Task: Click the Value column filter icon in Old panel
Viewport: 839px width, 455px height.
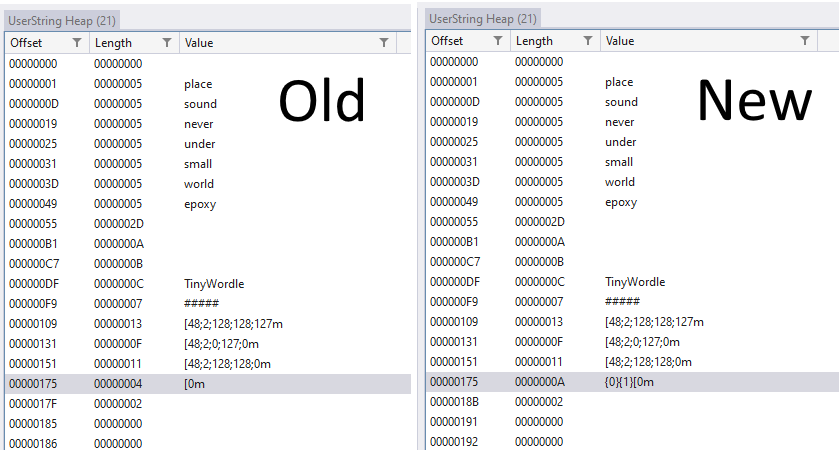Action: [x=384, y=43]
